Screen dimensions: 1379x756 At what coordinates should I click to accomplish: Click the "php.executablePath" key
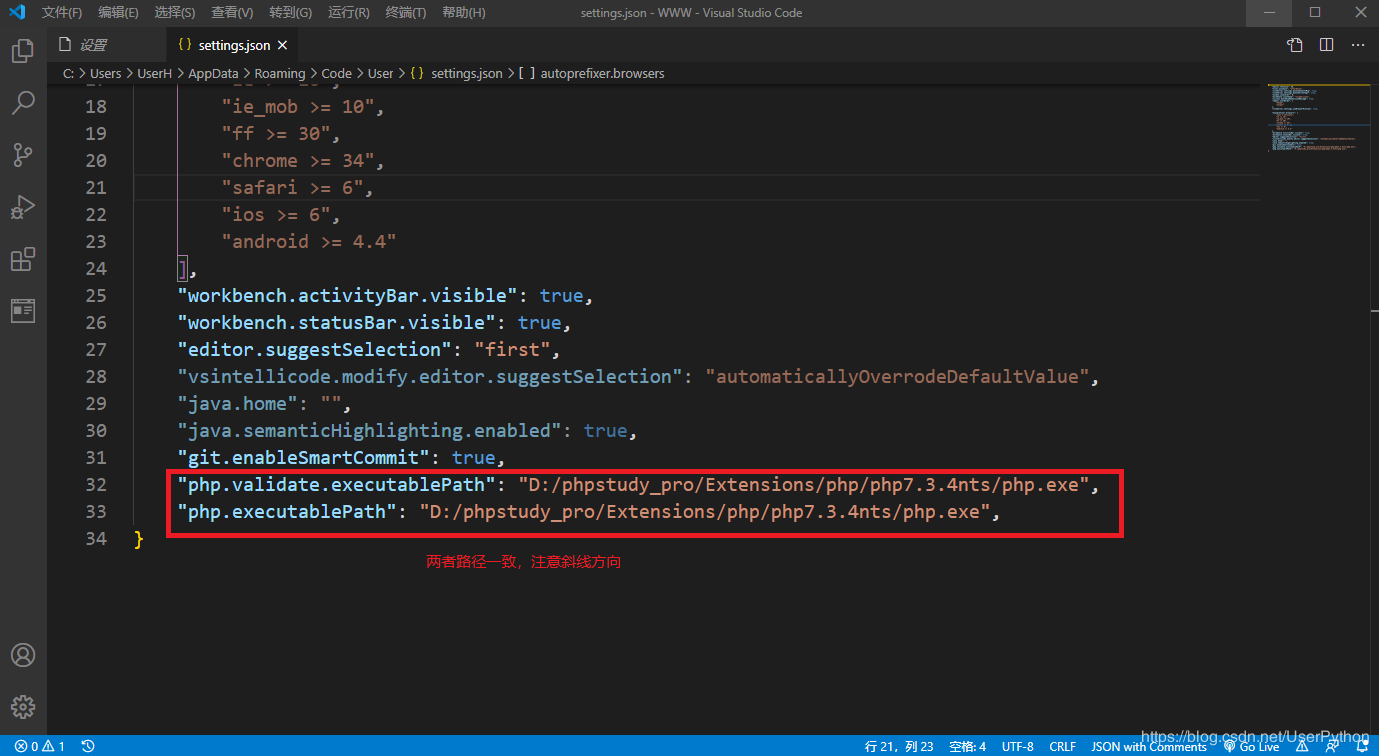[x=288, y=511]
